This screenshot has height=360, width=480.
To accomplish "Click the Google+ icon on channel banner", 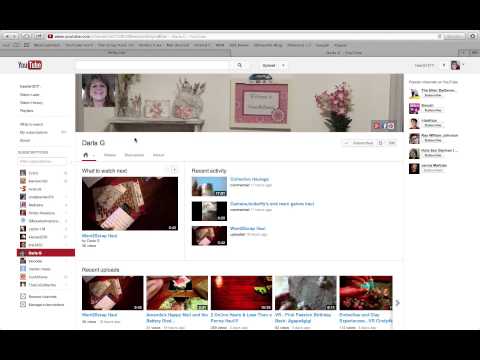I will click(x=377, y=125).
